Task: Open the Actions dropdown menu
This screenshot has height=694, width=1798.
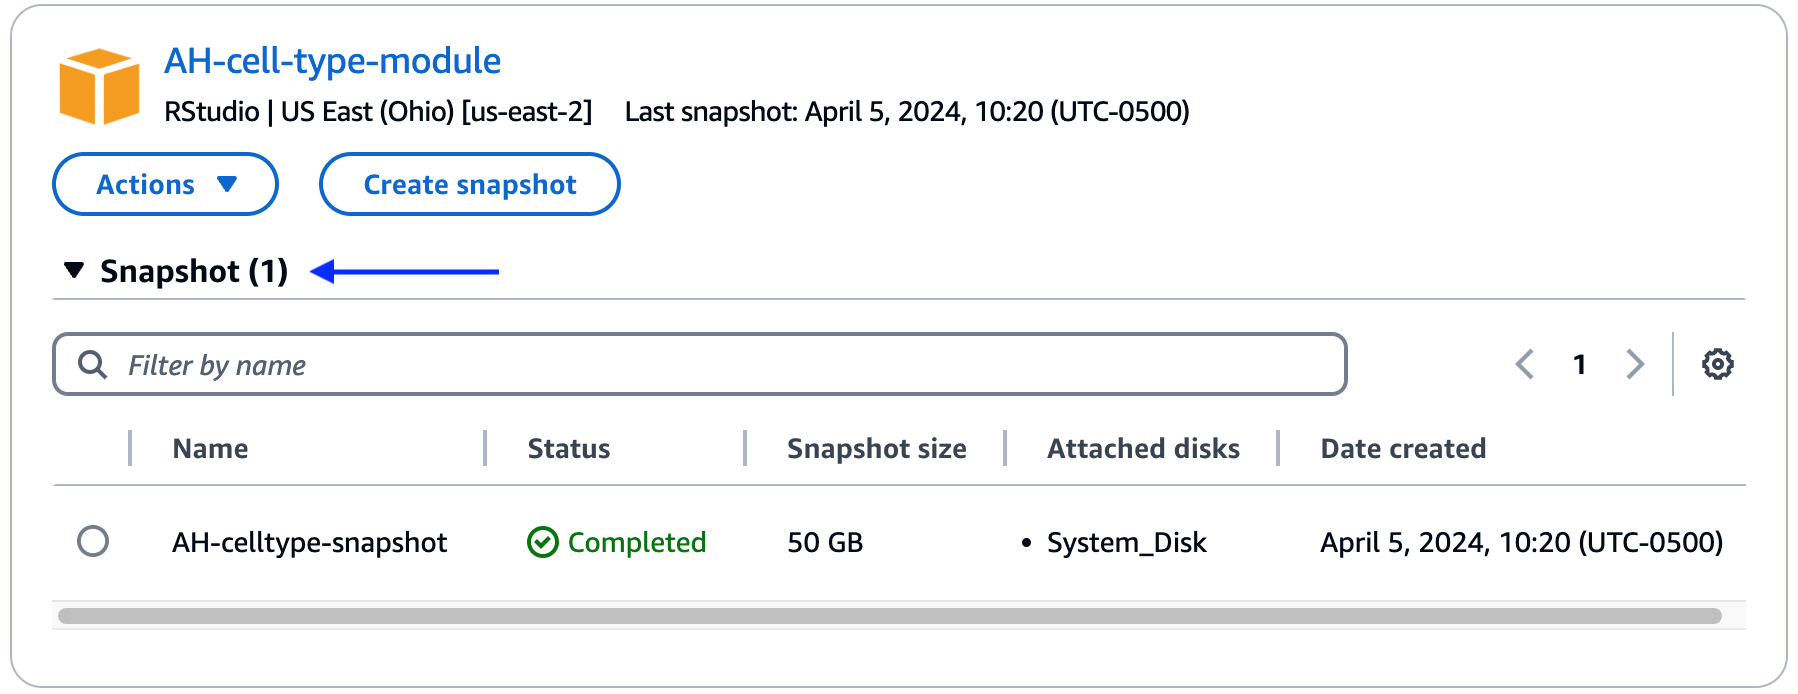Action: (165, 184)
